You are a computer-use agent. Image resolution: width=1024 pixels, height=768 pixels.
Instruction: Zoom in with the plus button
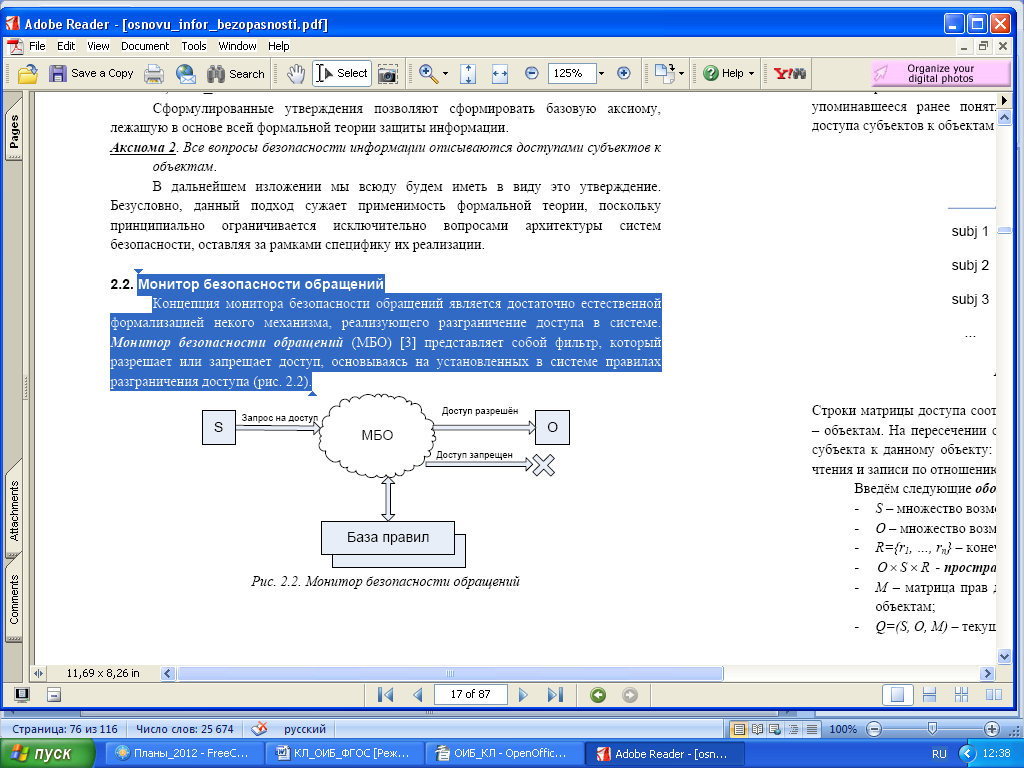pos(624,73)
